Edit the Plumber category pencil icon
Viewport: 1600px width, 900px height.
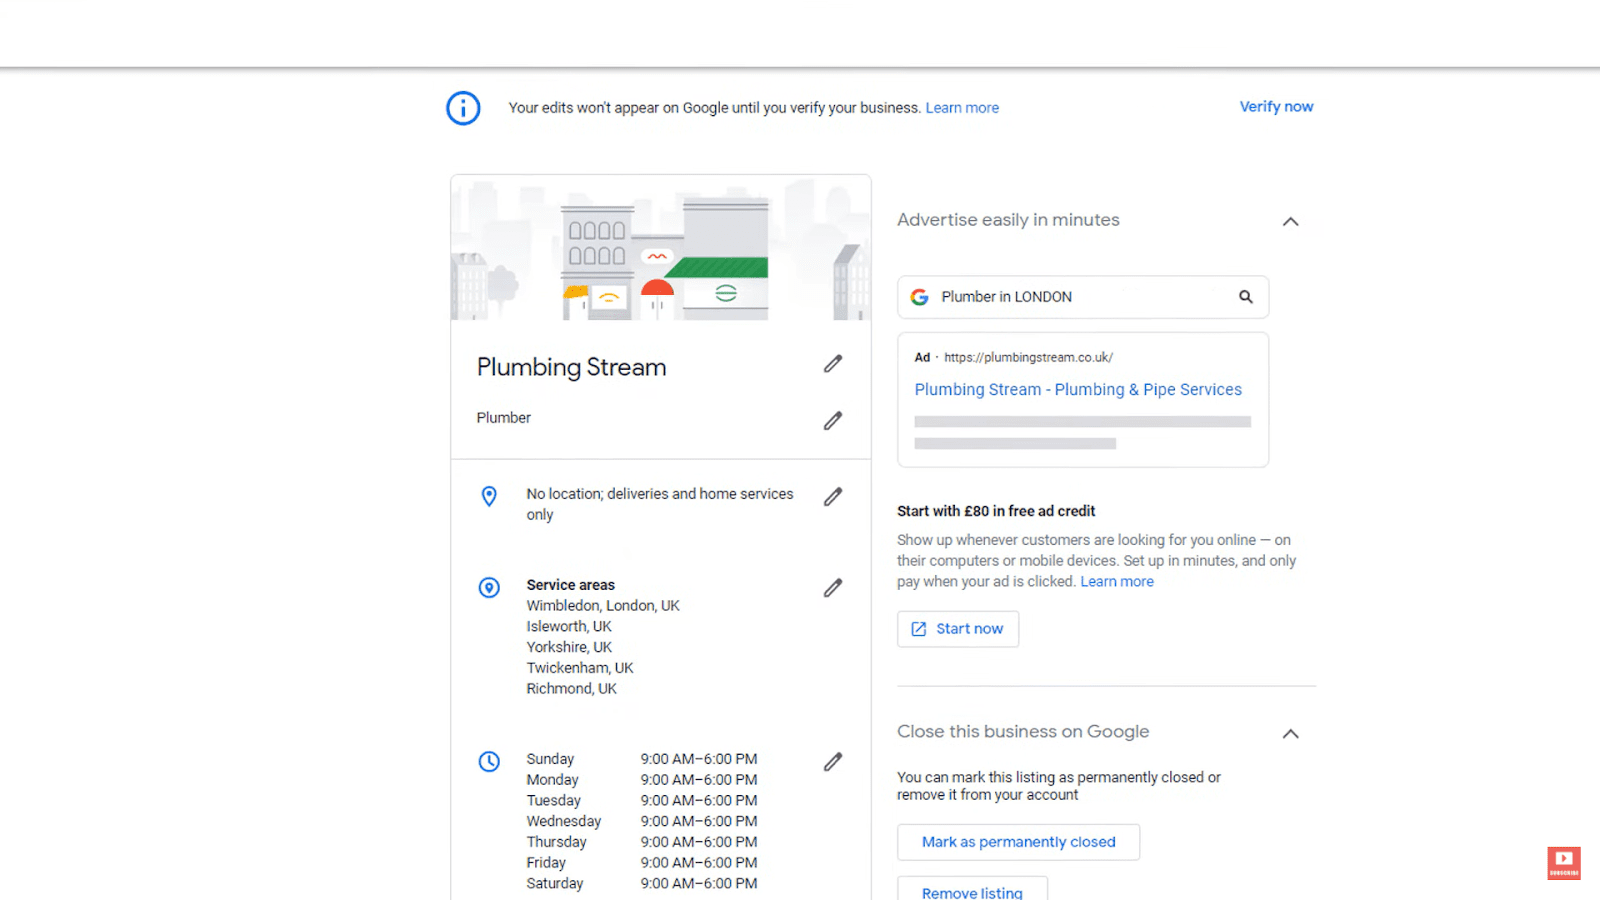(x=833, y=421)
